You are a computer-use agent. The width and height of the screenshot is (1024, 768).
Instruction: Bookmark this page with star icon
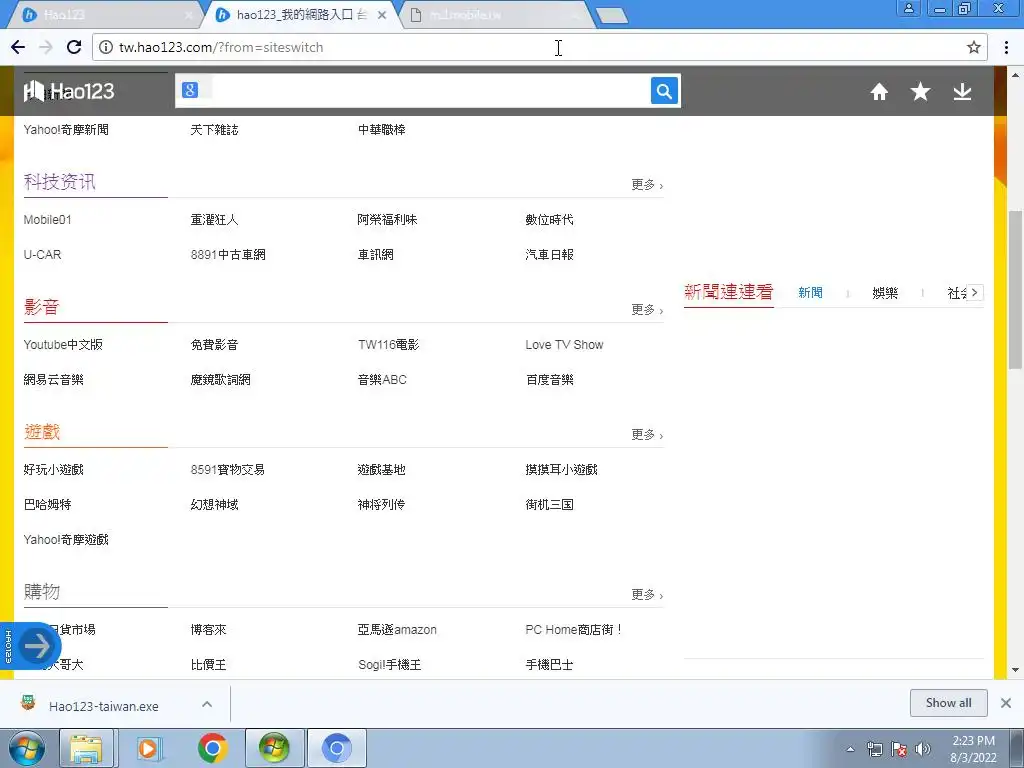(x=974, y=47)
